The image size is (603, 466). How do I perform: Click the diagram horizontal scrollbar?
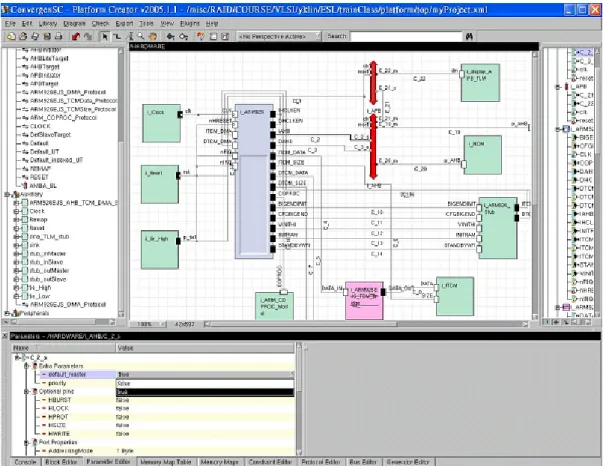click(x=366, y=324)
